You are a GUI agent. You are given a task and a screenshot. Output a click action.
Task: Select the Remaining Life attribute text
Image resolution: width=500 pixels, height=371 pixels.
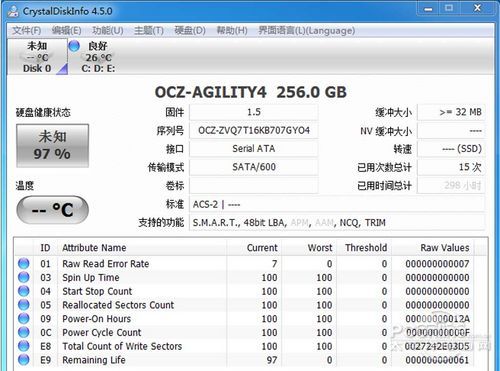click(x=94, y=360)
